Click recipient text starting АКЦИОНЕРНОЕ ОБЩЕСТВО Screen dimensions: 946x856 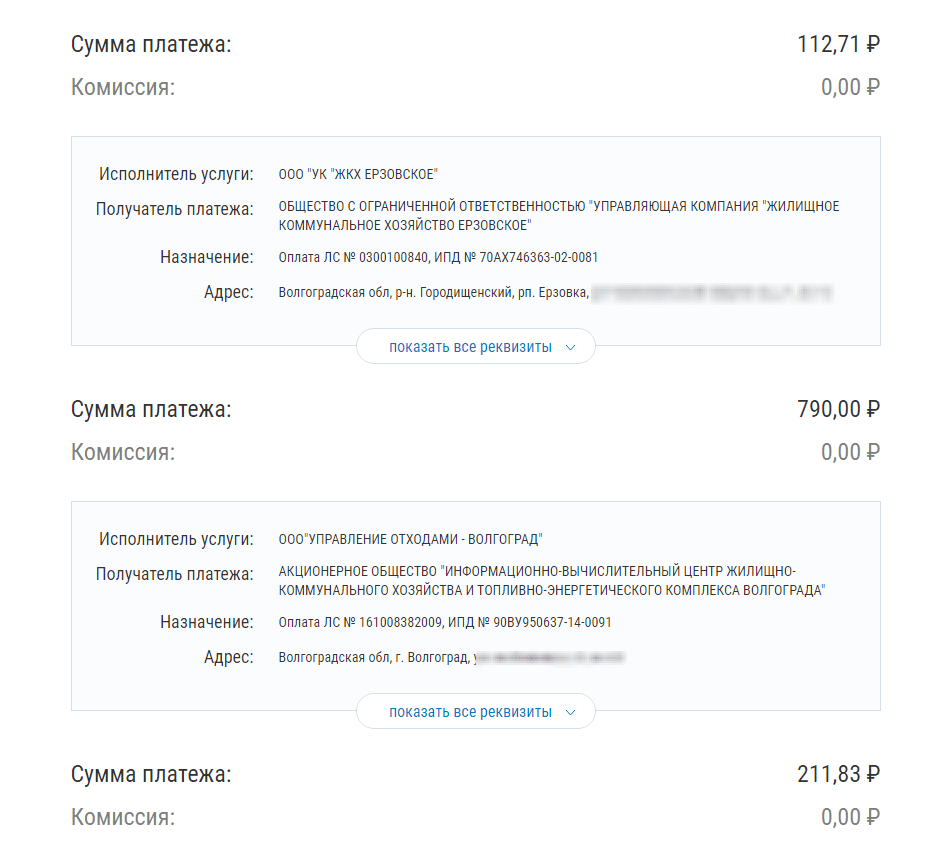551,580
